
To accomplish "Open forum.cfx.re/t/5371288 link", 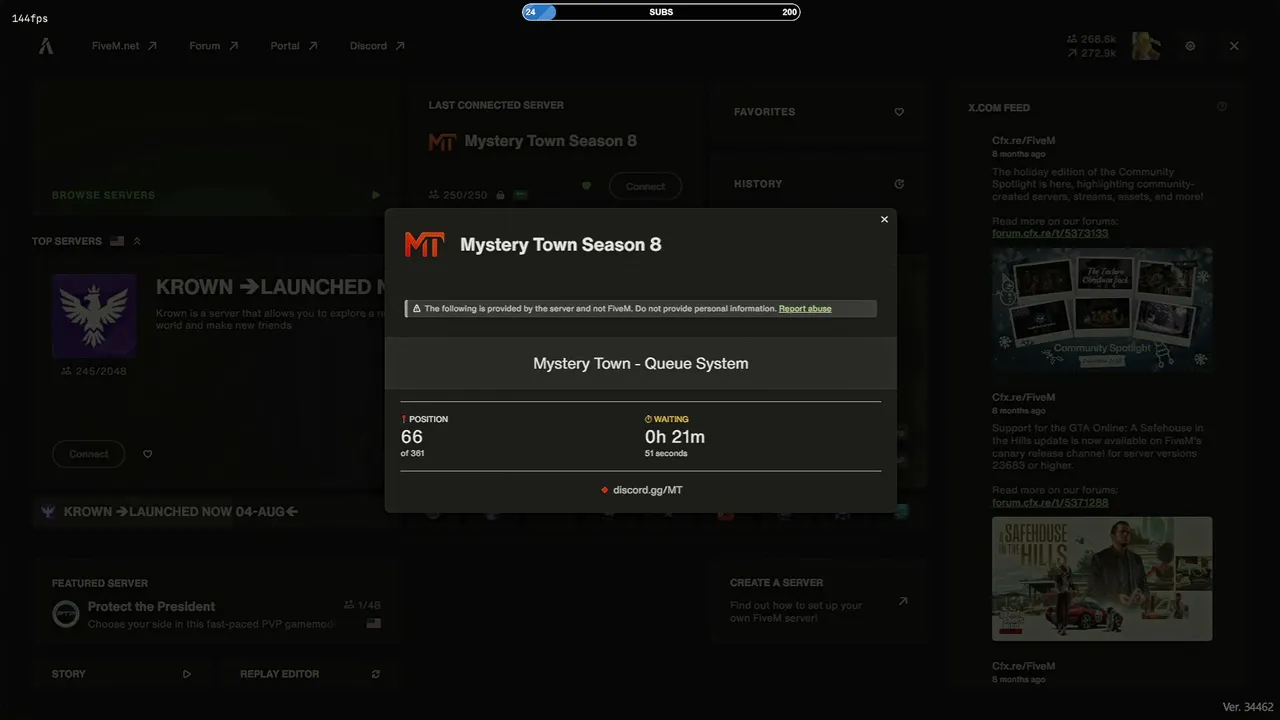I will (x=1050, y=502).
